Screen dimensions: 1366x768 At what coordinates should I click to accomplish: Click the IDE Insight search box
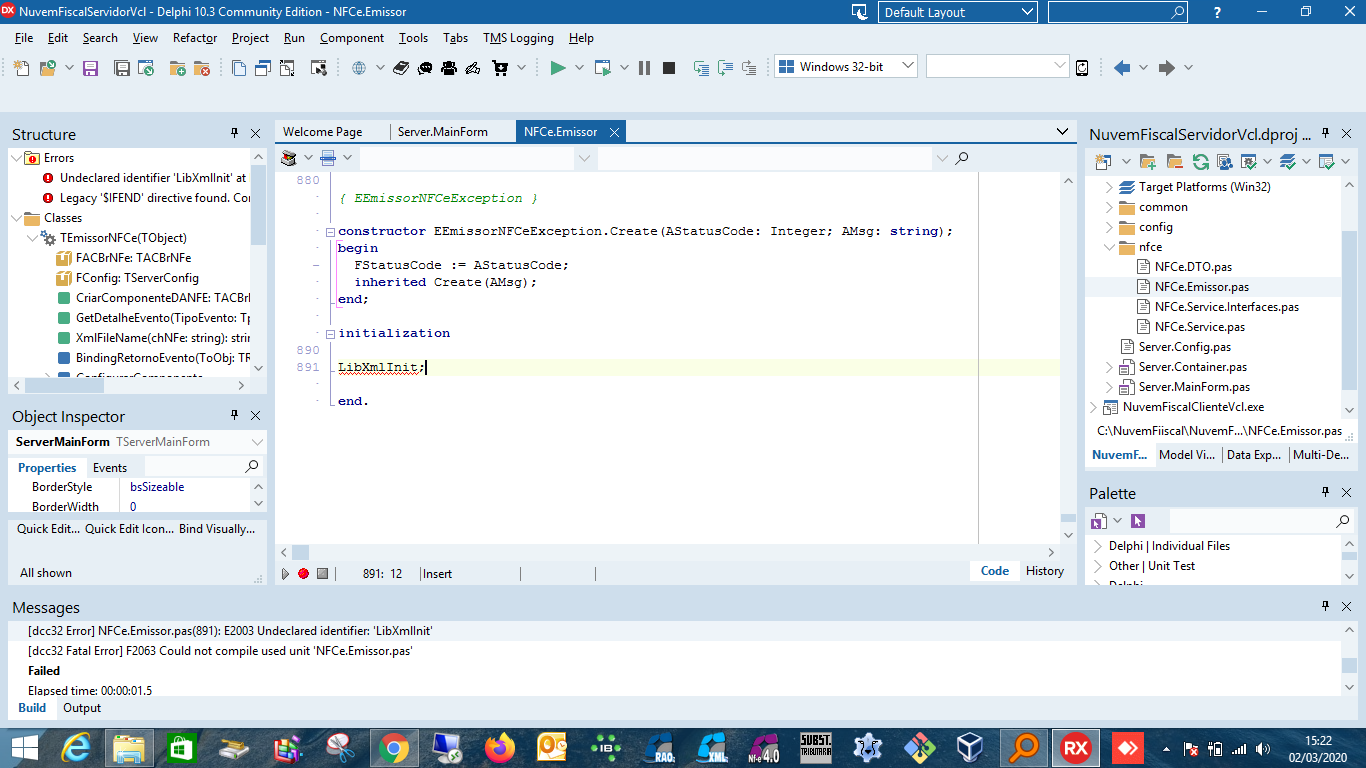pos(1117,12)
